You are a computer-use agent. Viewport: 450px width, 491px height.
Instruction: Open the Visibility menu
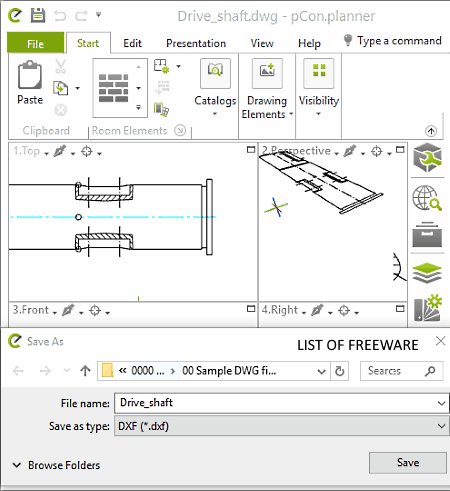[319, 87]
